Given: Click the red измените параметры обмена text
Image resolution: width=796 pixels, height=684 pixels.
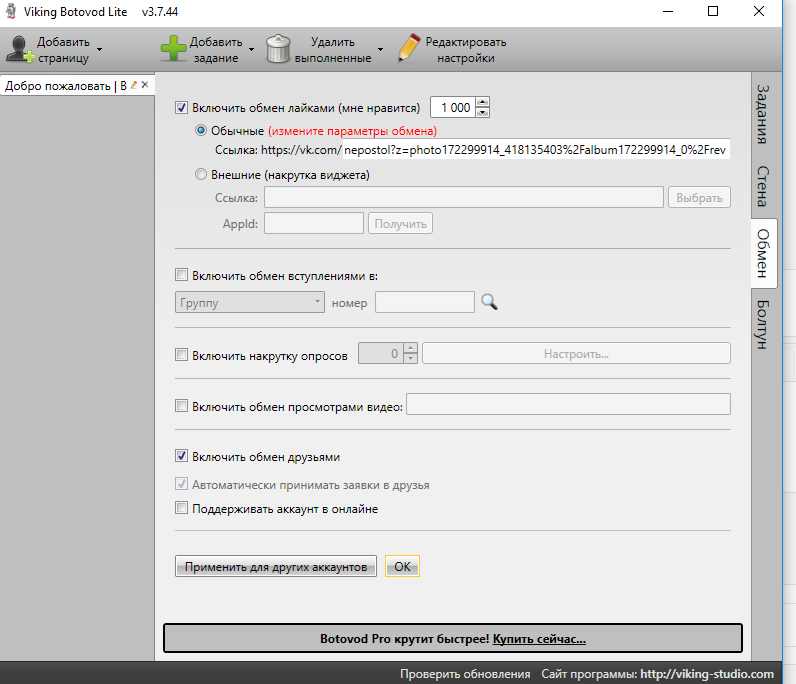Looking at the screenshot, I should (352, 131).
